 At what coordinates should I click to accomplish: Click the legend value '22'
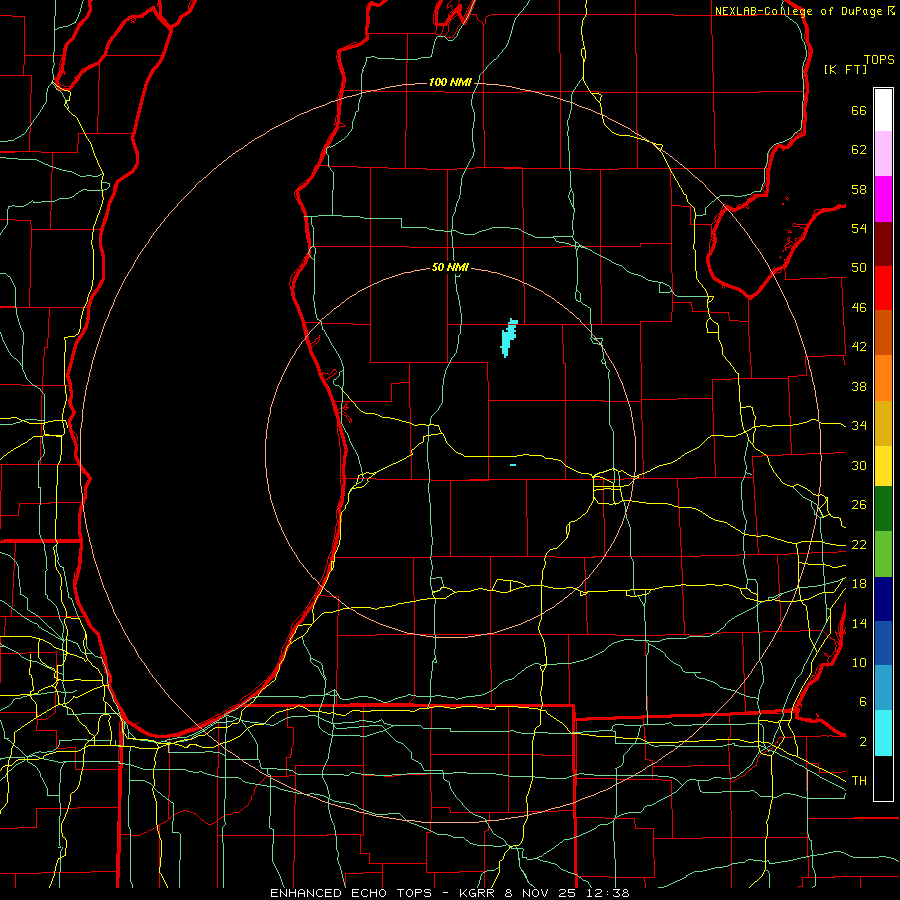859,544
